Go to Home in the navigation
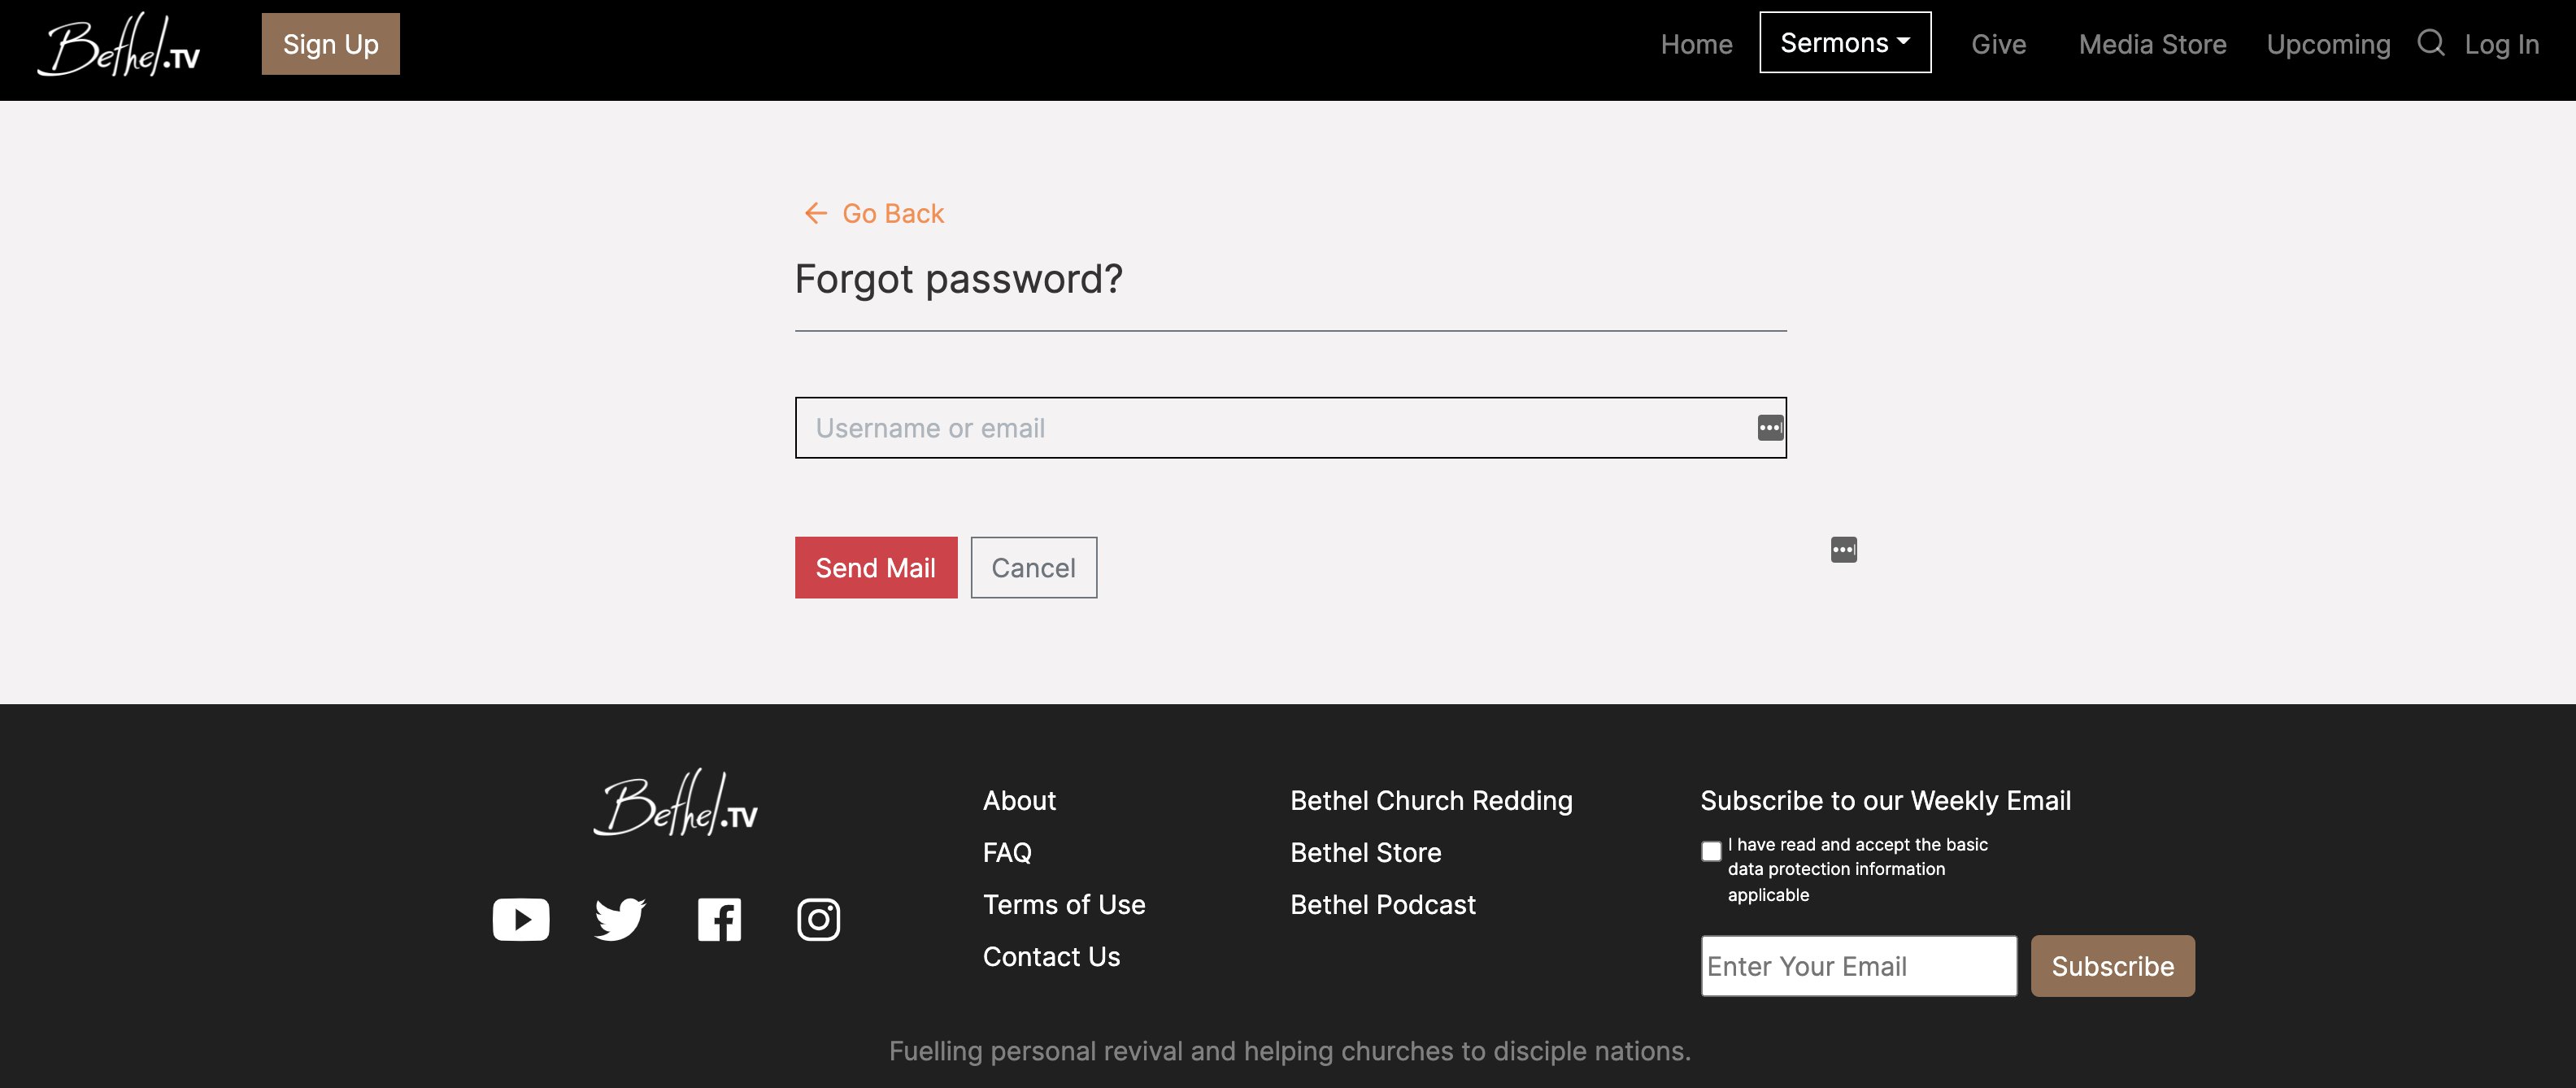Viewport: 2576px width, 1088px height. 1696,45
